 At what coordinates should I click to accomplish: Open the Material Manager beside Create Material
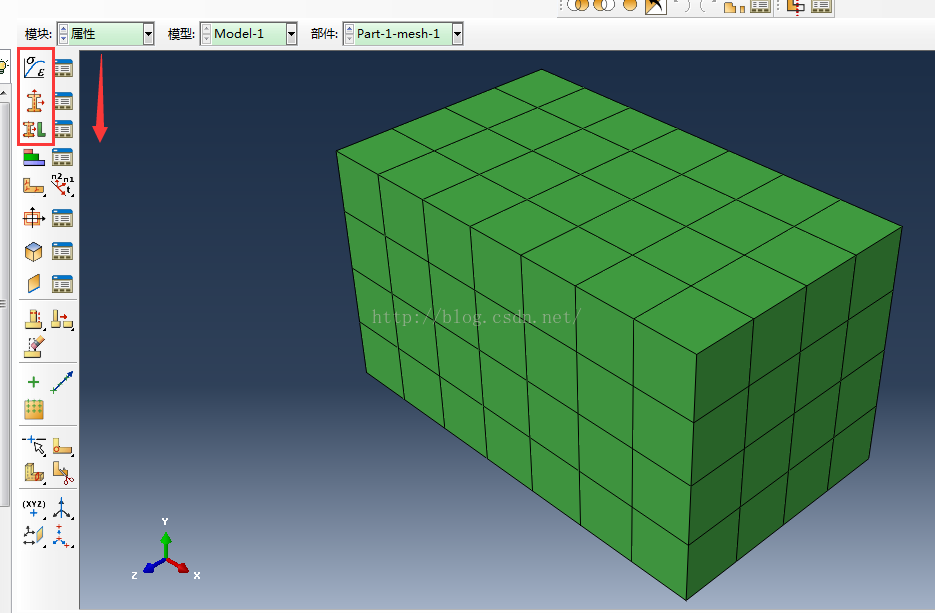[x=63, y=68]
